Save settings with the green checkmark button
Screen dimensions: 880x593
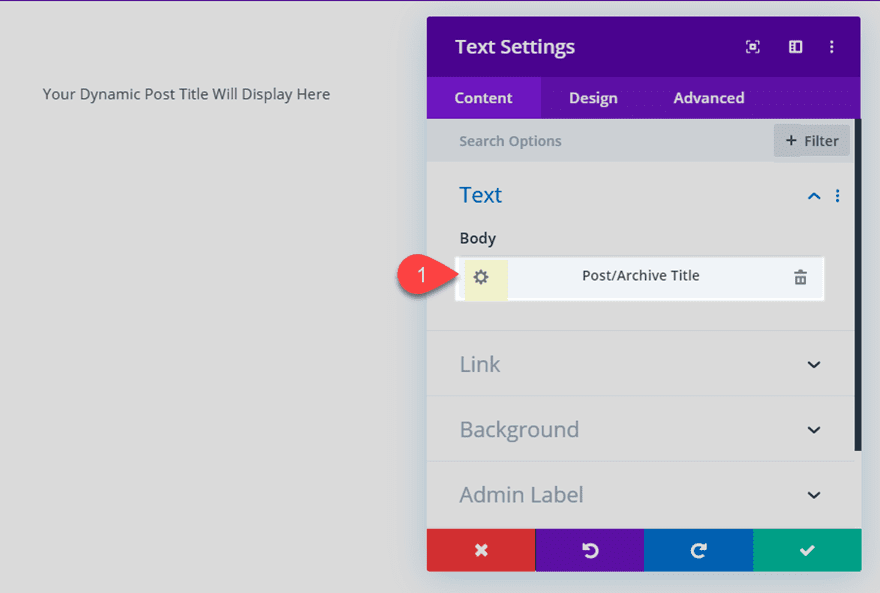[x=807, y=550]
